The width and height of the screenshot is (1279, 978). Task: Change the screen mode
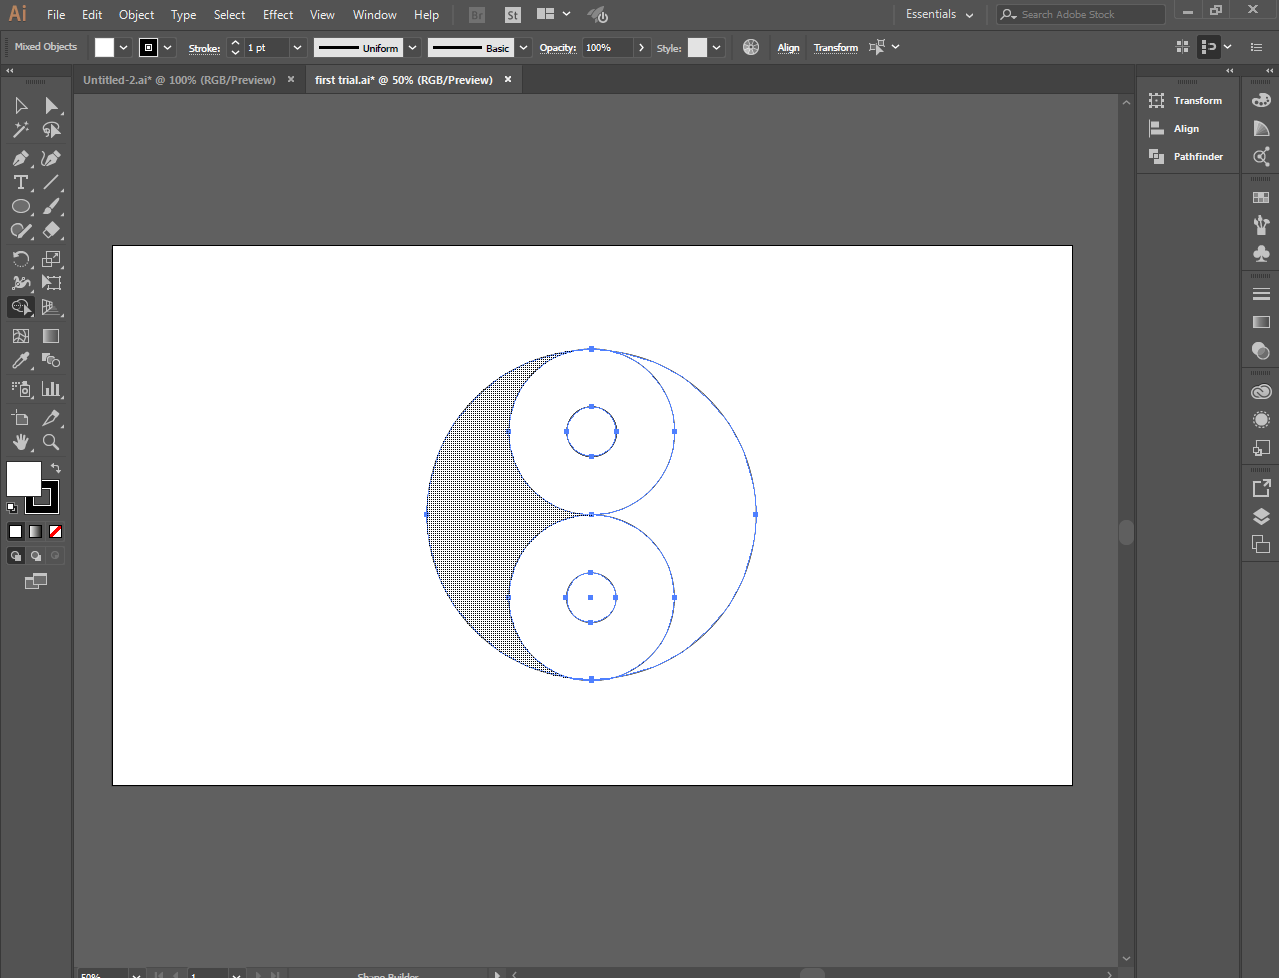(36, 581)
